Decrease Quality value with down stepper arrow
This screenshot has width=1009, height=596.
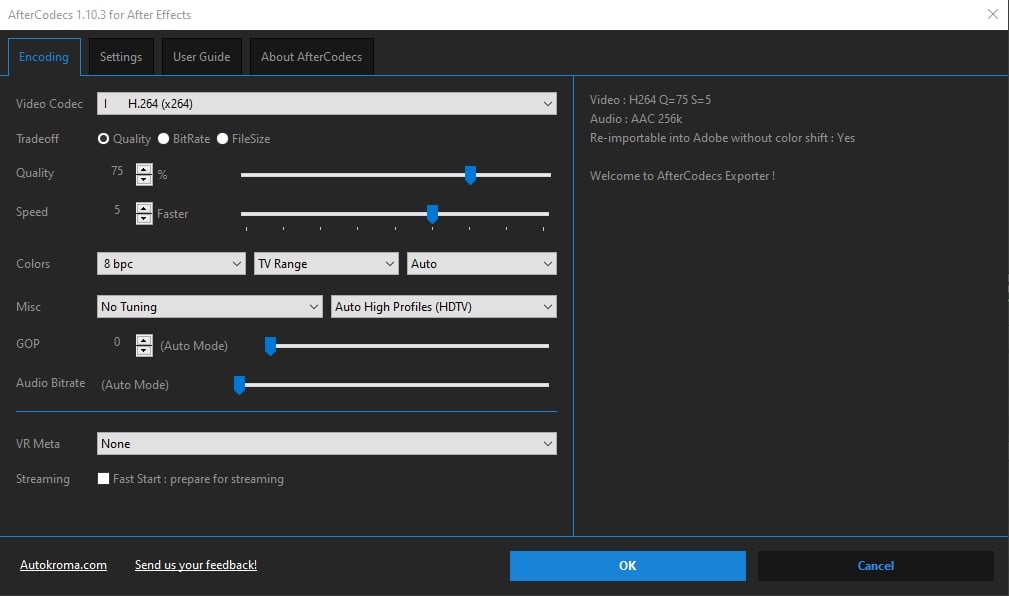tap(144, 179)
